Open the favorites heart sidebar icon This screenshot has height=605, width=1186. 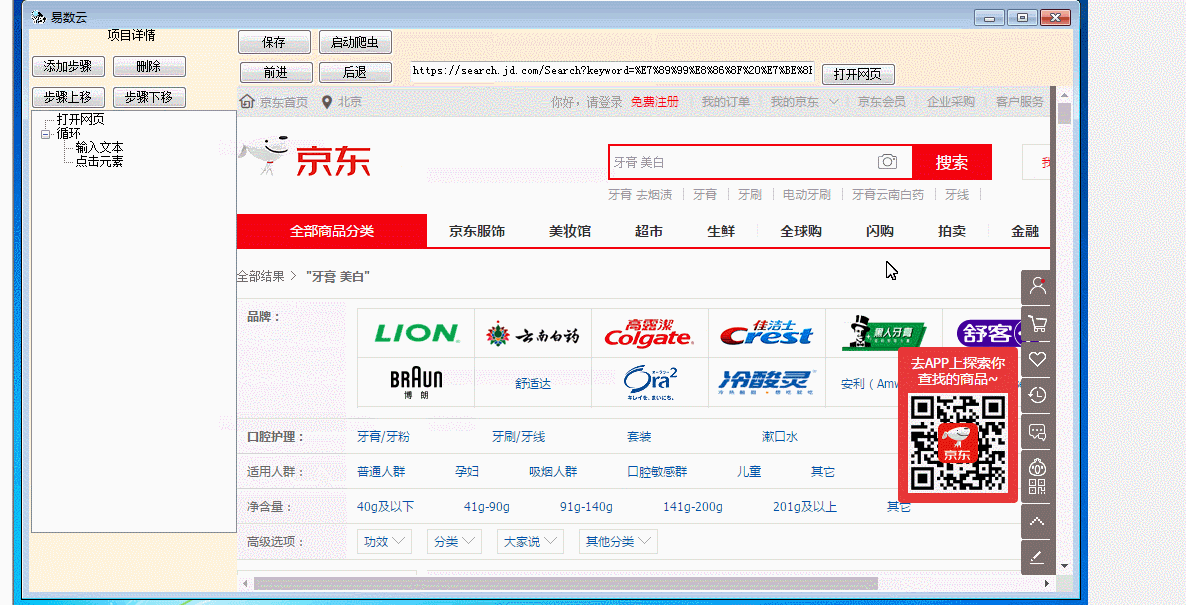pos(1038,359)
